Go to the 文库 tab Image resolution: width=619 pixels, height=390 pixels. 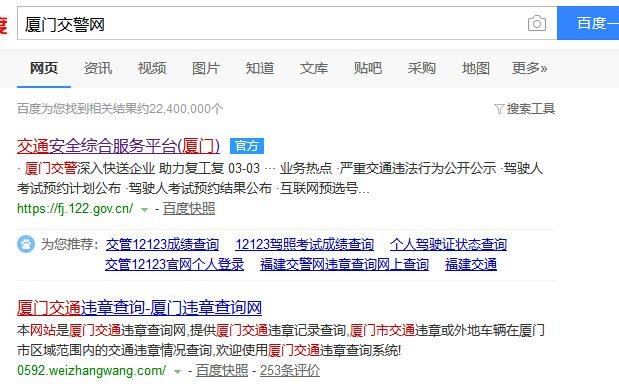click(314, 68)
